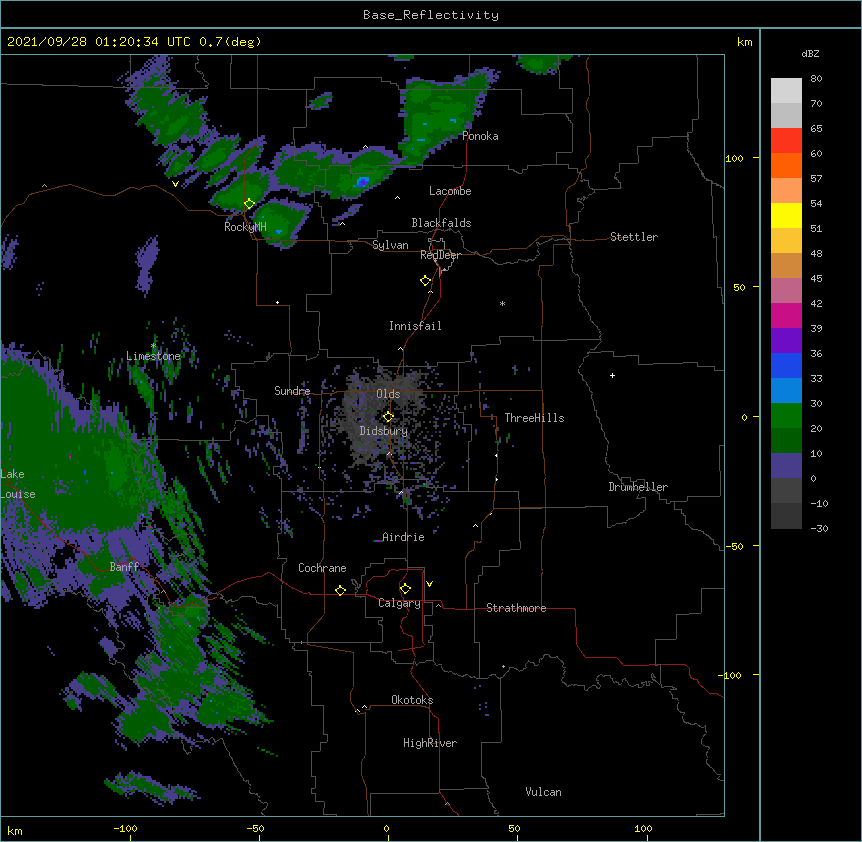Click the Airdrie city label
Image resolution: width=862 pixels, height=842 pixels.
tap(403, 537)
